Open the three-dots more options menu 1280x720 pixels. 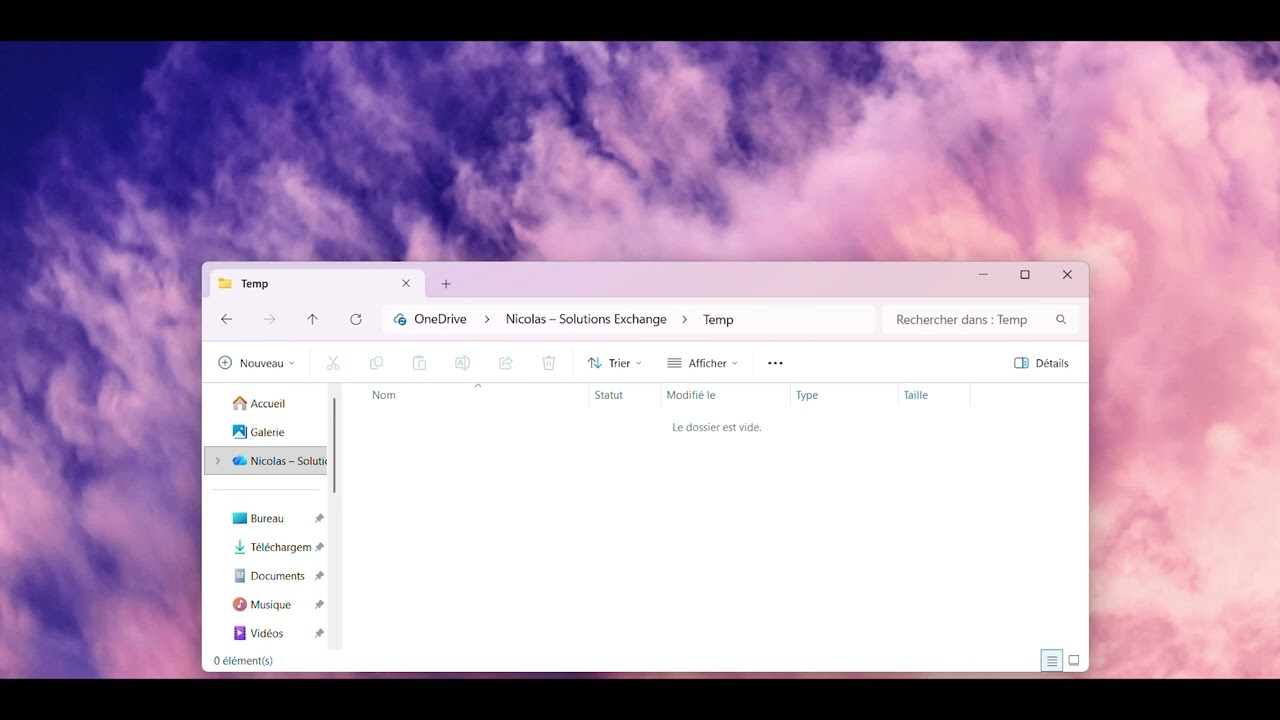[x=775, y=363]
